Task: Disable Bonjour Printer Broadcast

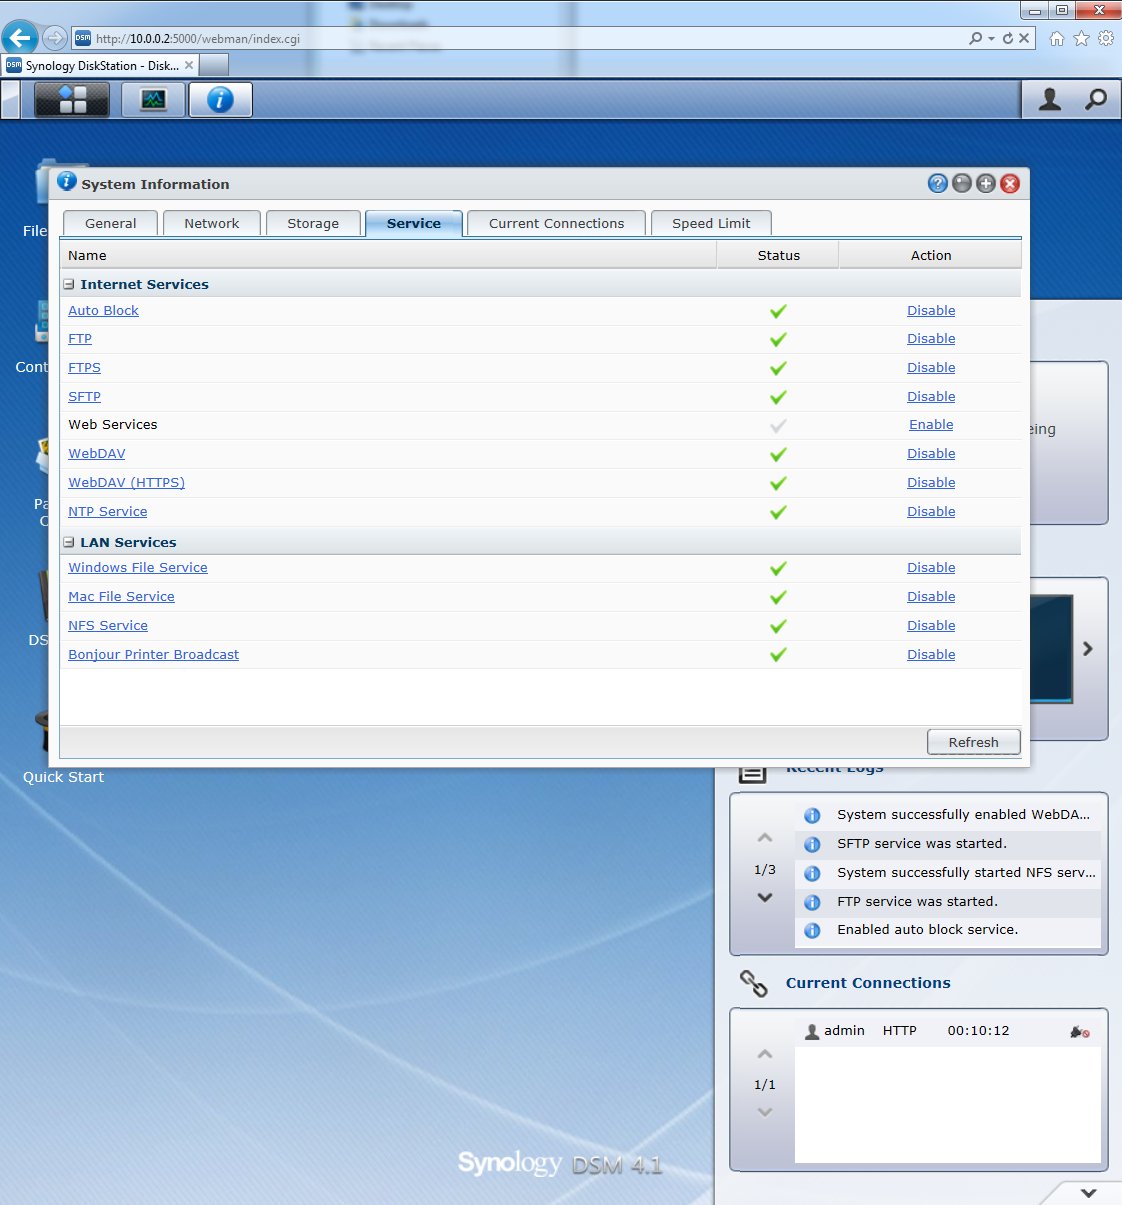Action: (x=931, y=655)
